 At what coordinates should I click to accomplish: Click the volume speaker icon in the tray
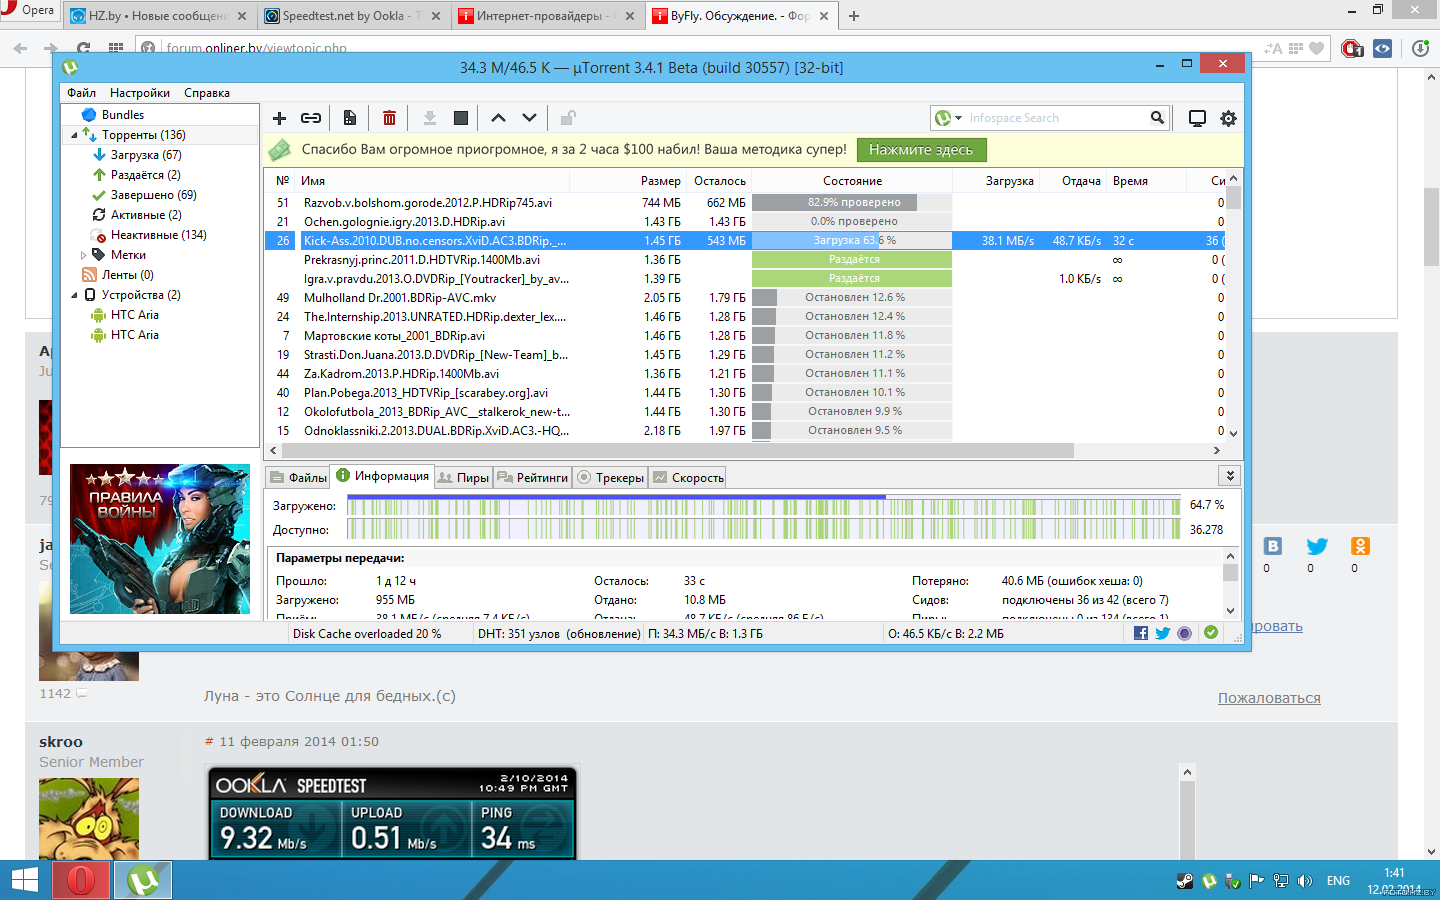(x=1304, y=881)
